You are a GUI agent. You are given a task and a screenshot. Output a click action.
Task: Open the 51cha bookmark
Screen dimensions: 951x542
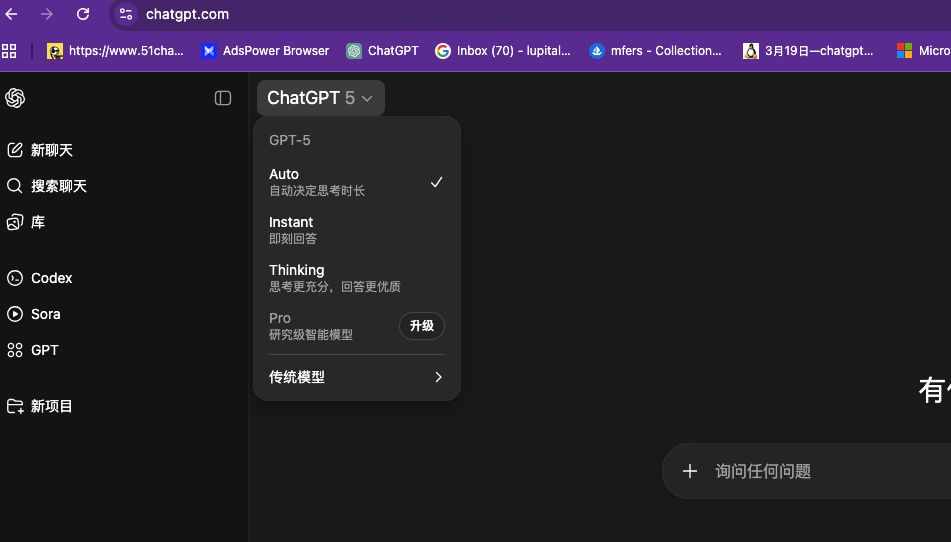tap(115, 51)
